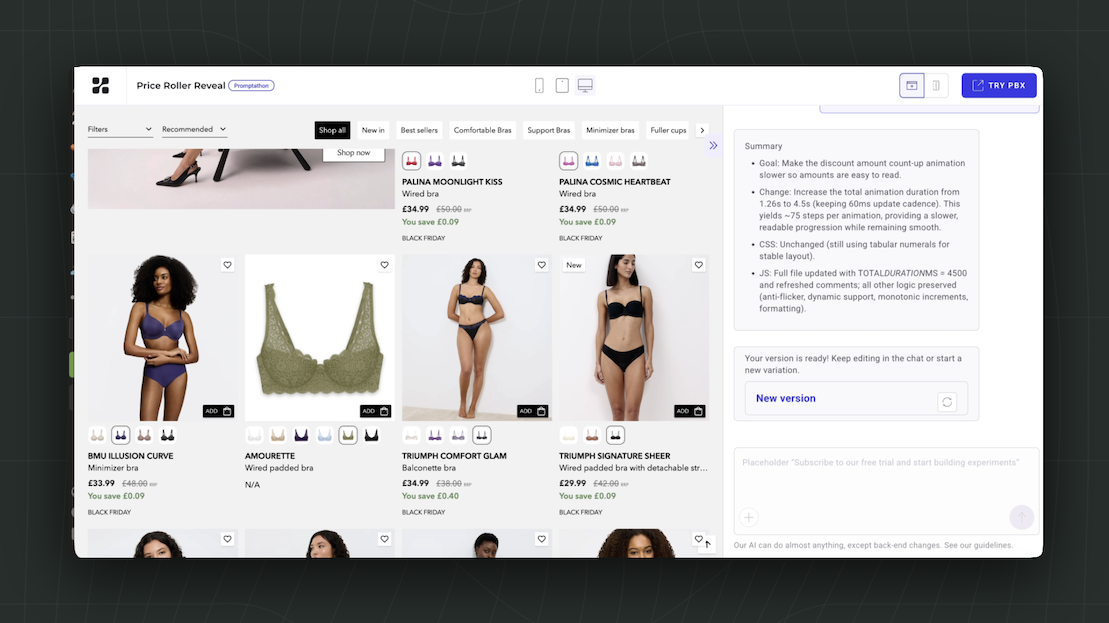Favorite the Triumph Signature Sheer bra
The image size is (1109, 623).
(698, 265)
